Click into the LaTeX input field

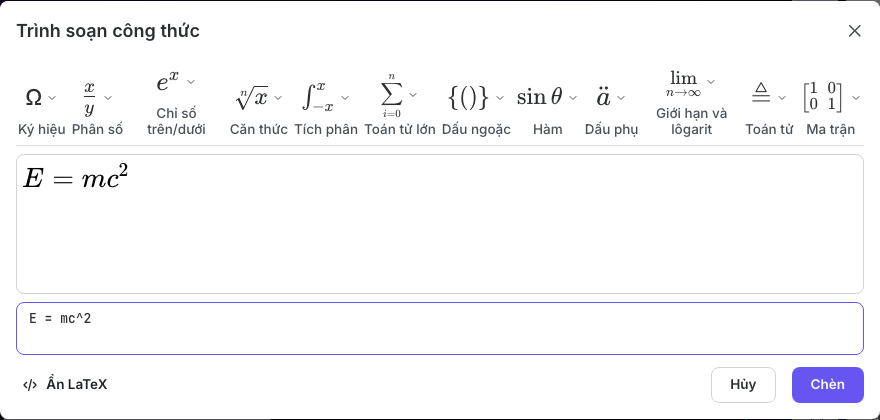(x=440, y=328)
